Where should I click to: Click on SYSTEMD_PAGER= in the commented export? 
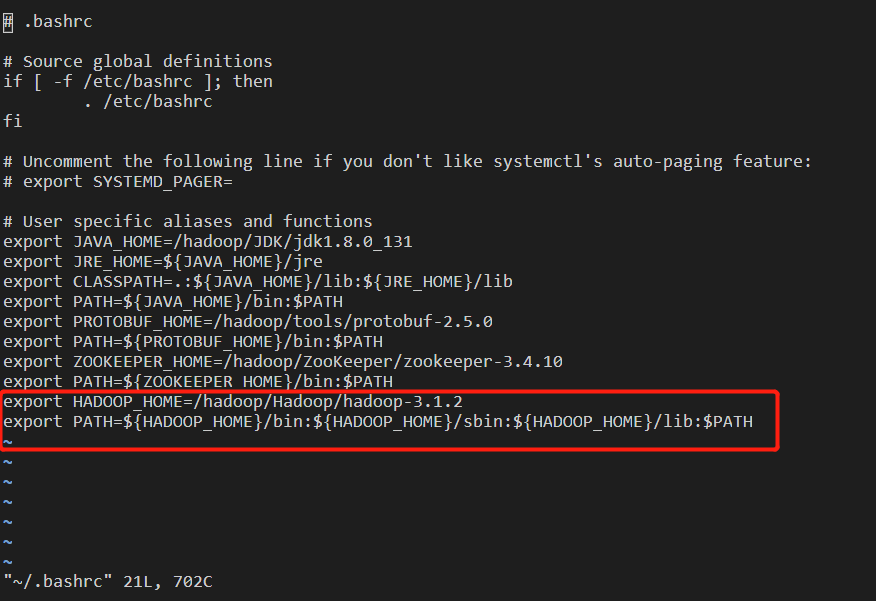[163, 182]
